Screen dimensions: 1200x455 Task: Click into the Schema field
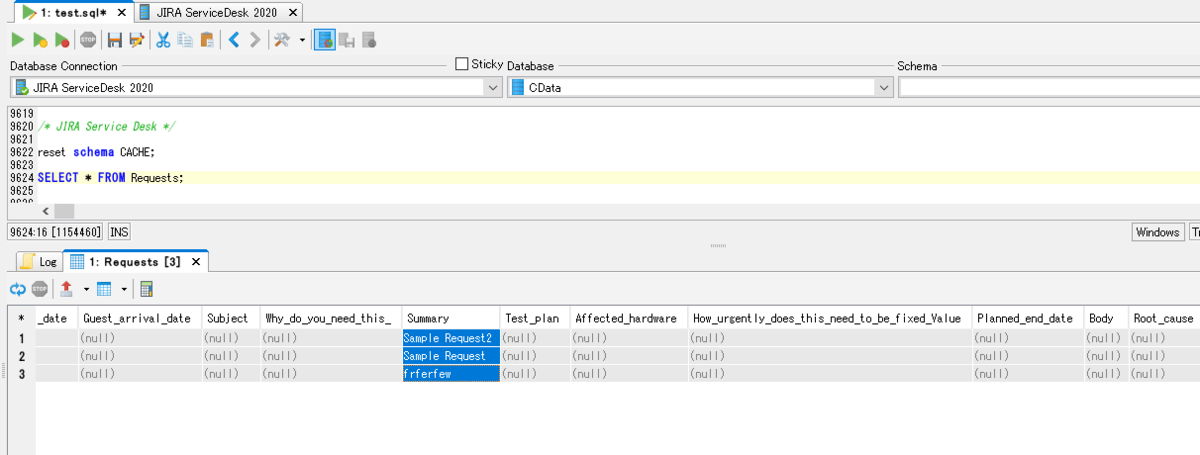pyautogui.click(x=1049, y=87)
